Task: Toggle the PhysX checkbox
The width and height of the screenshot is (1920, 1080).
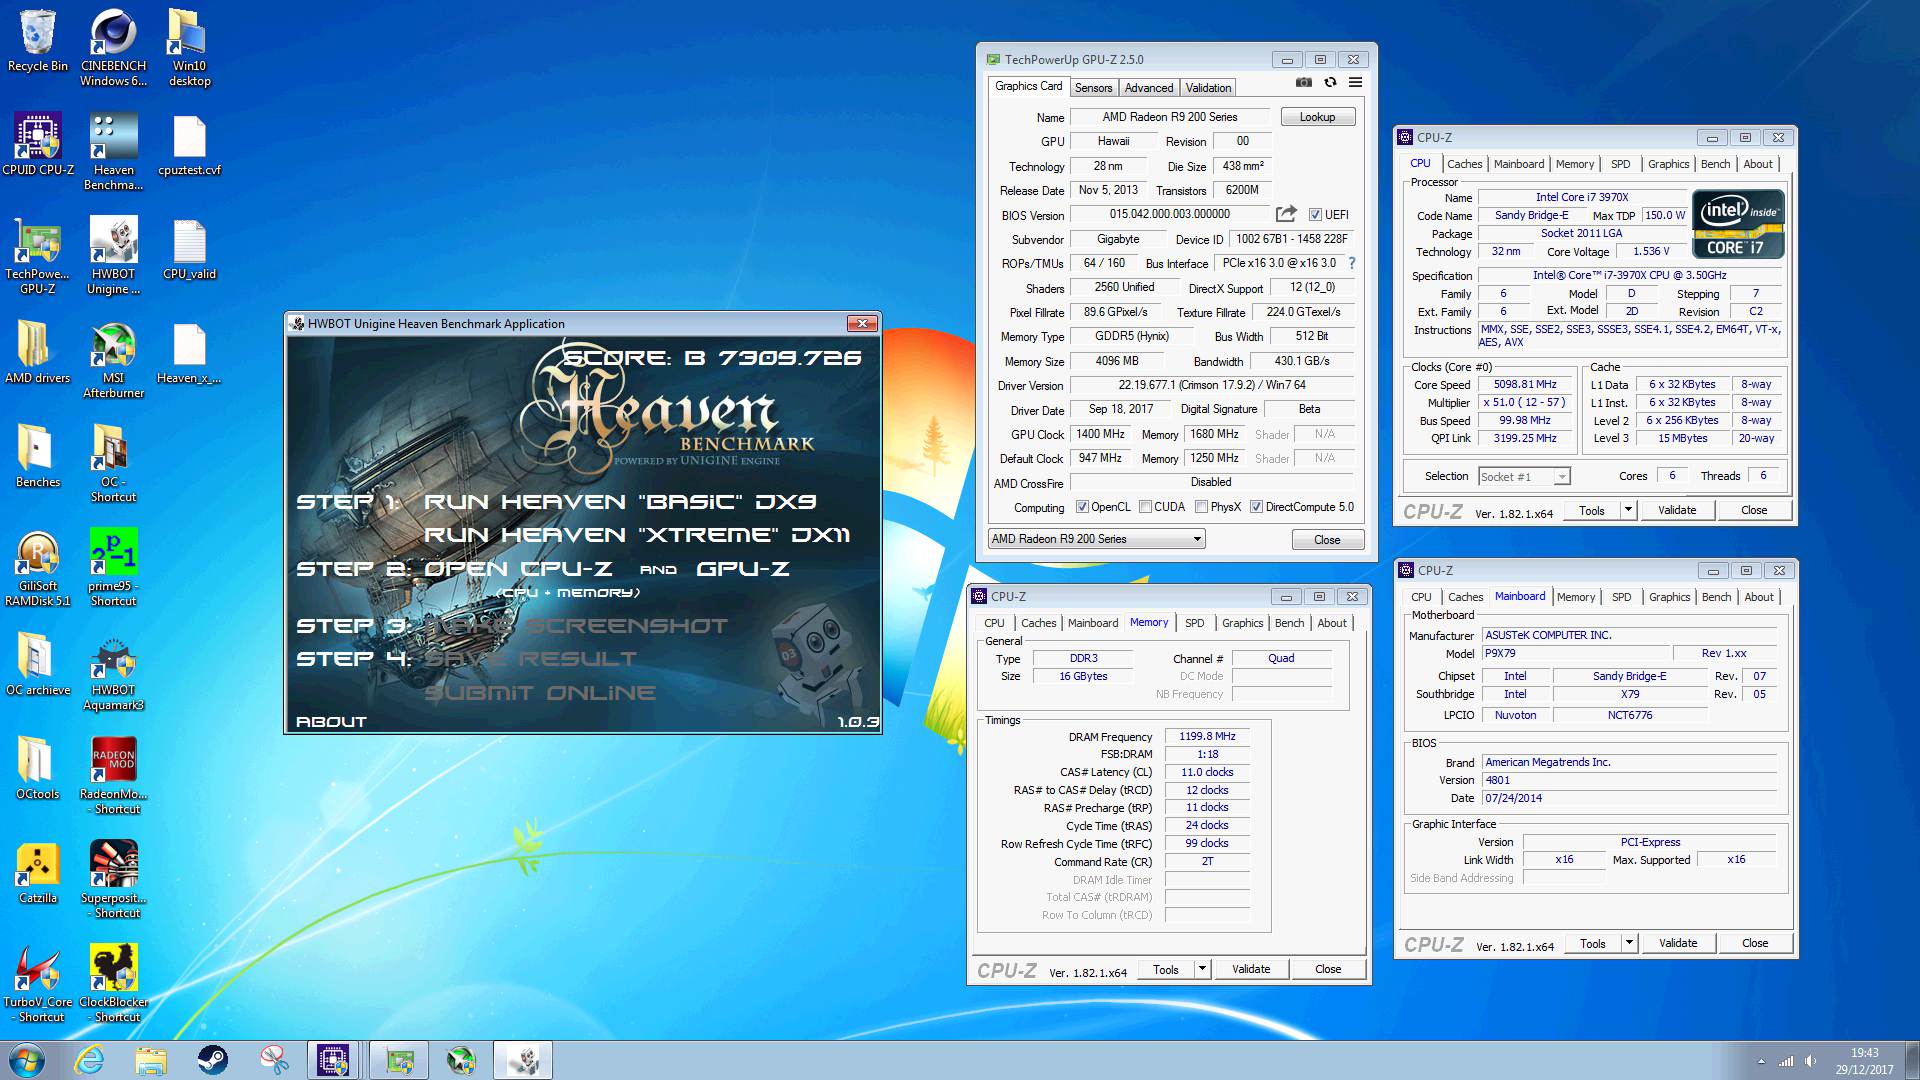Action: (x=1201, y=507)
